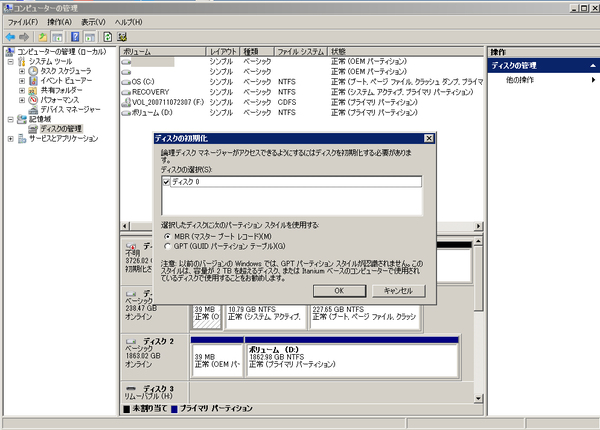Click the horizontal scrollbar left arrow
The height and width of the screenshot is (430, 600).
tap(125, 226)
